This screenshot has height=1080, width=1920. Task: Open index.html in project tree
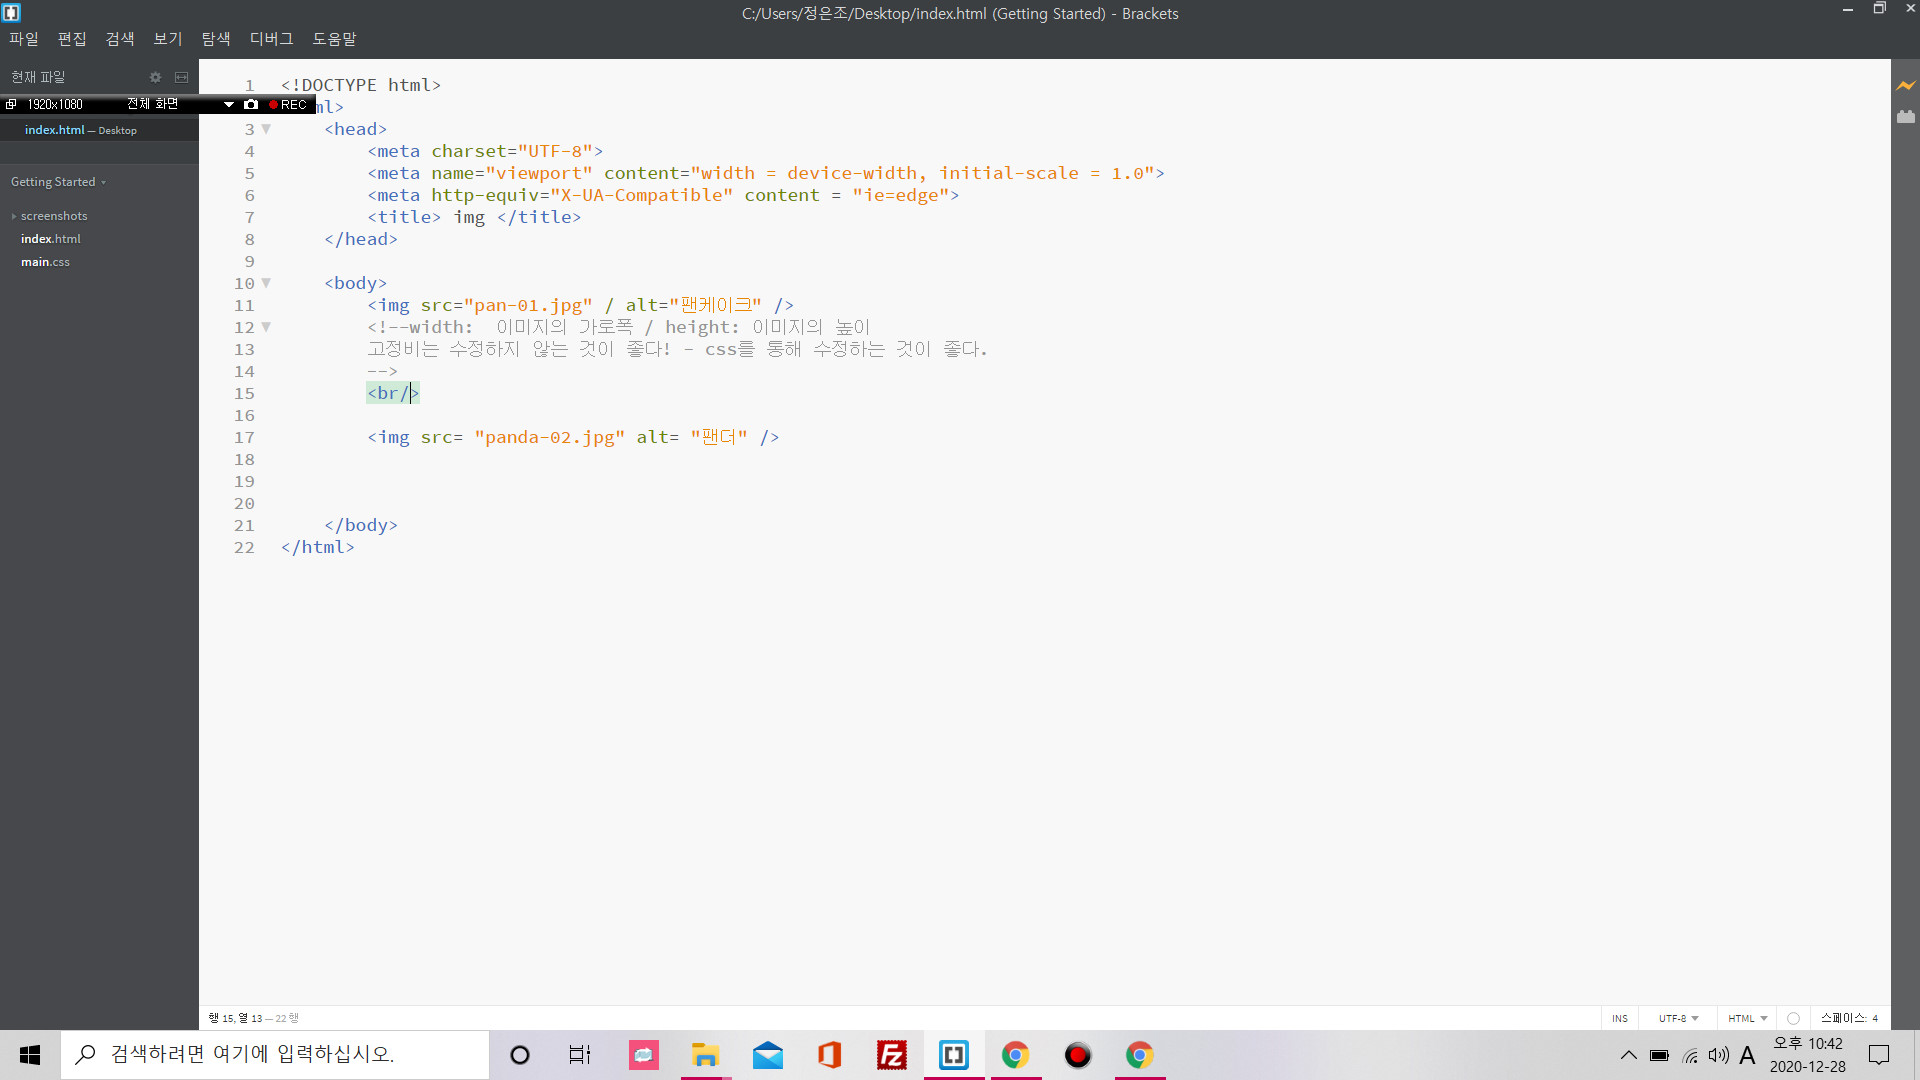coord(51,239)
